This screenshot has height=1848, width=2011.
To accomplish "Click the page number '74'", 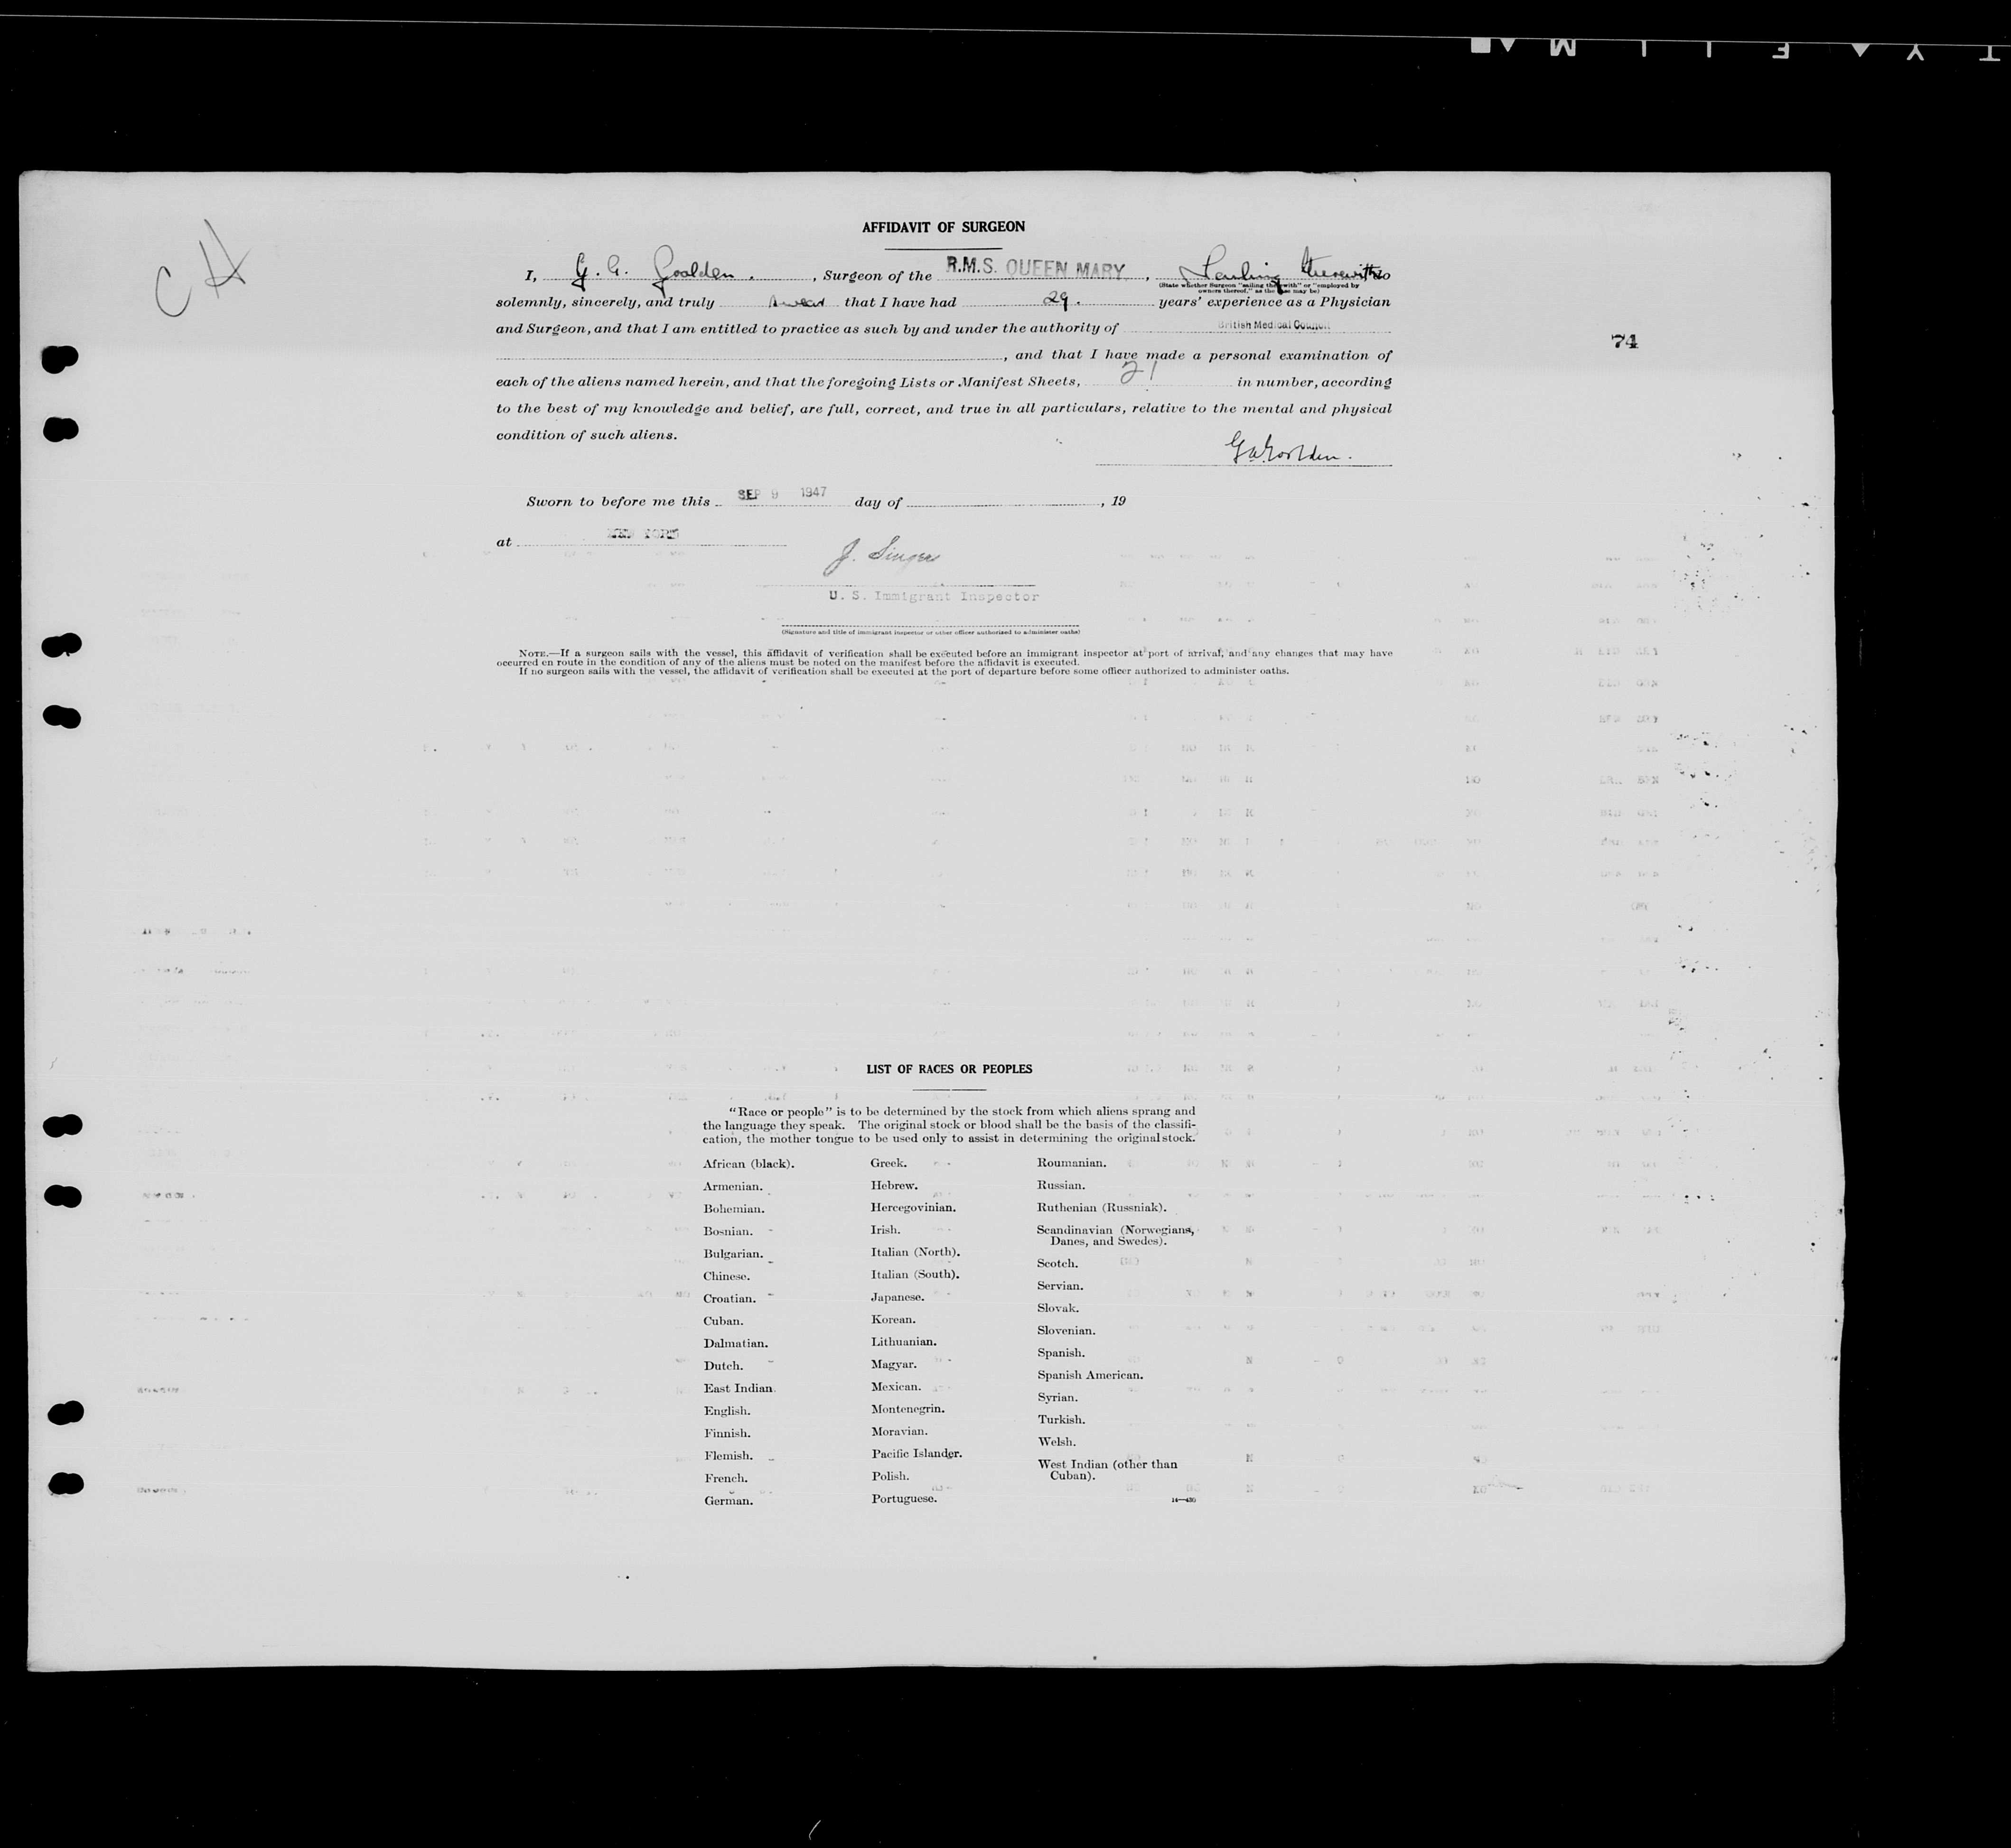I will coord(1624,341).
